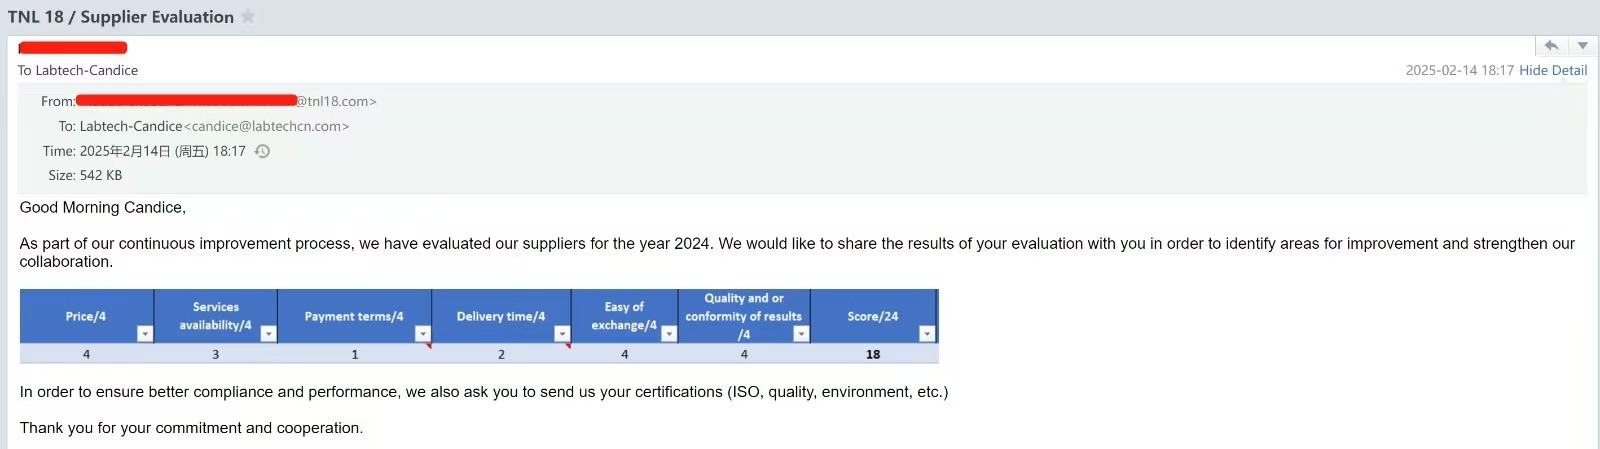Open the Payment terms/4 filter arrow

point(423,334)
